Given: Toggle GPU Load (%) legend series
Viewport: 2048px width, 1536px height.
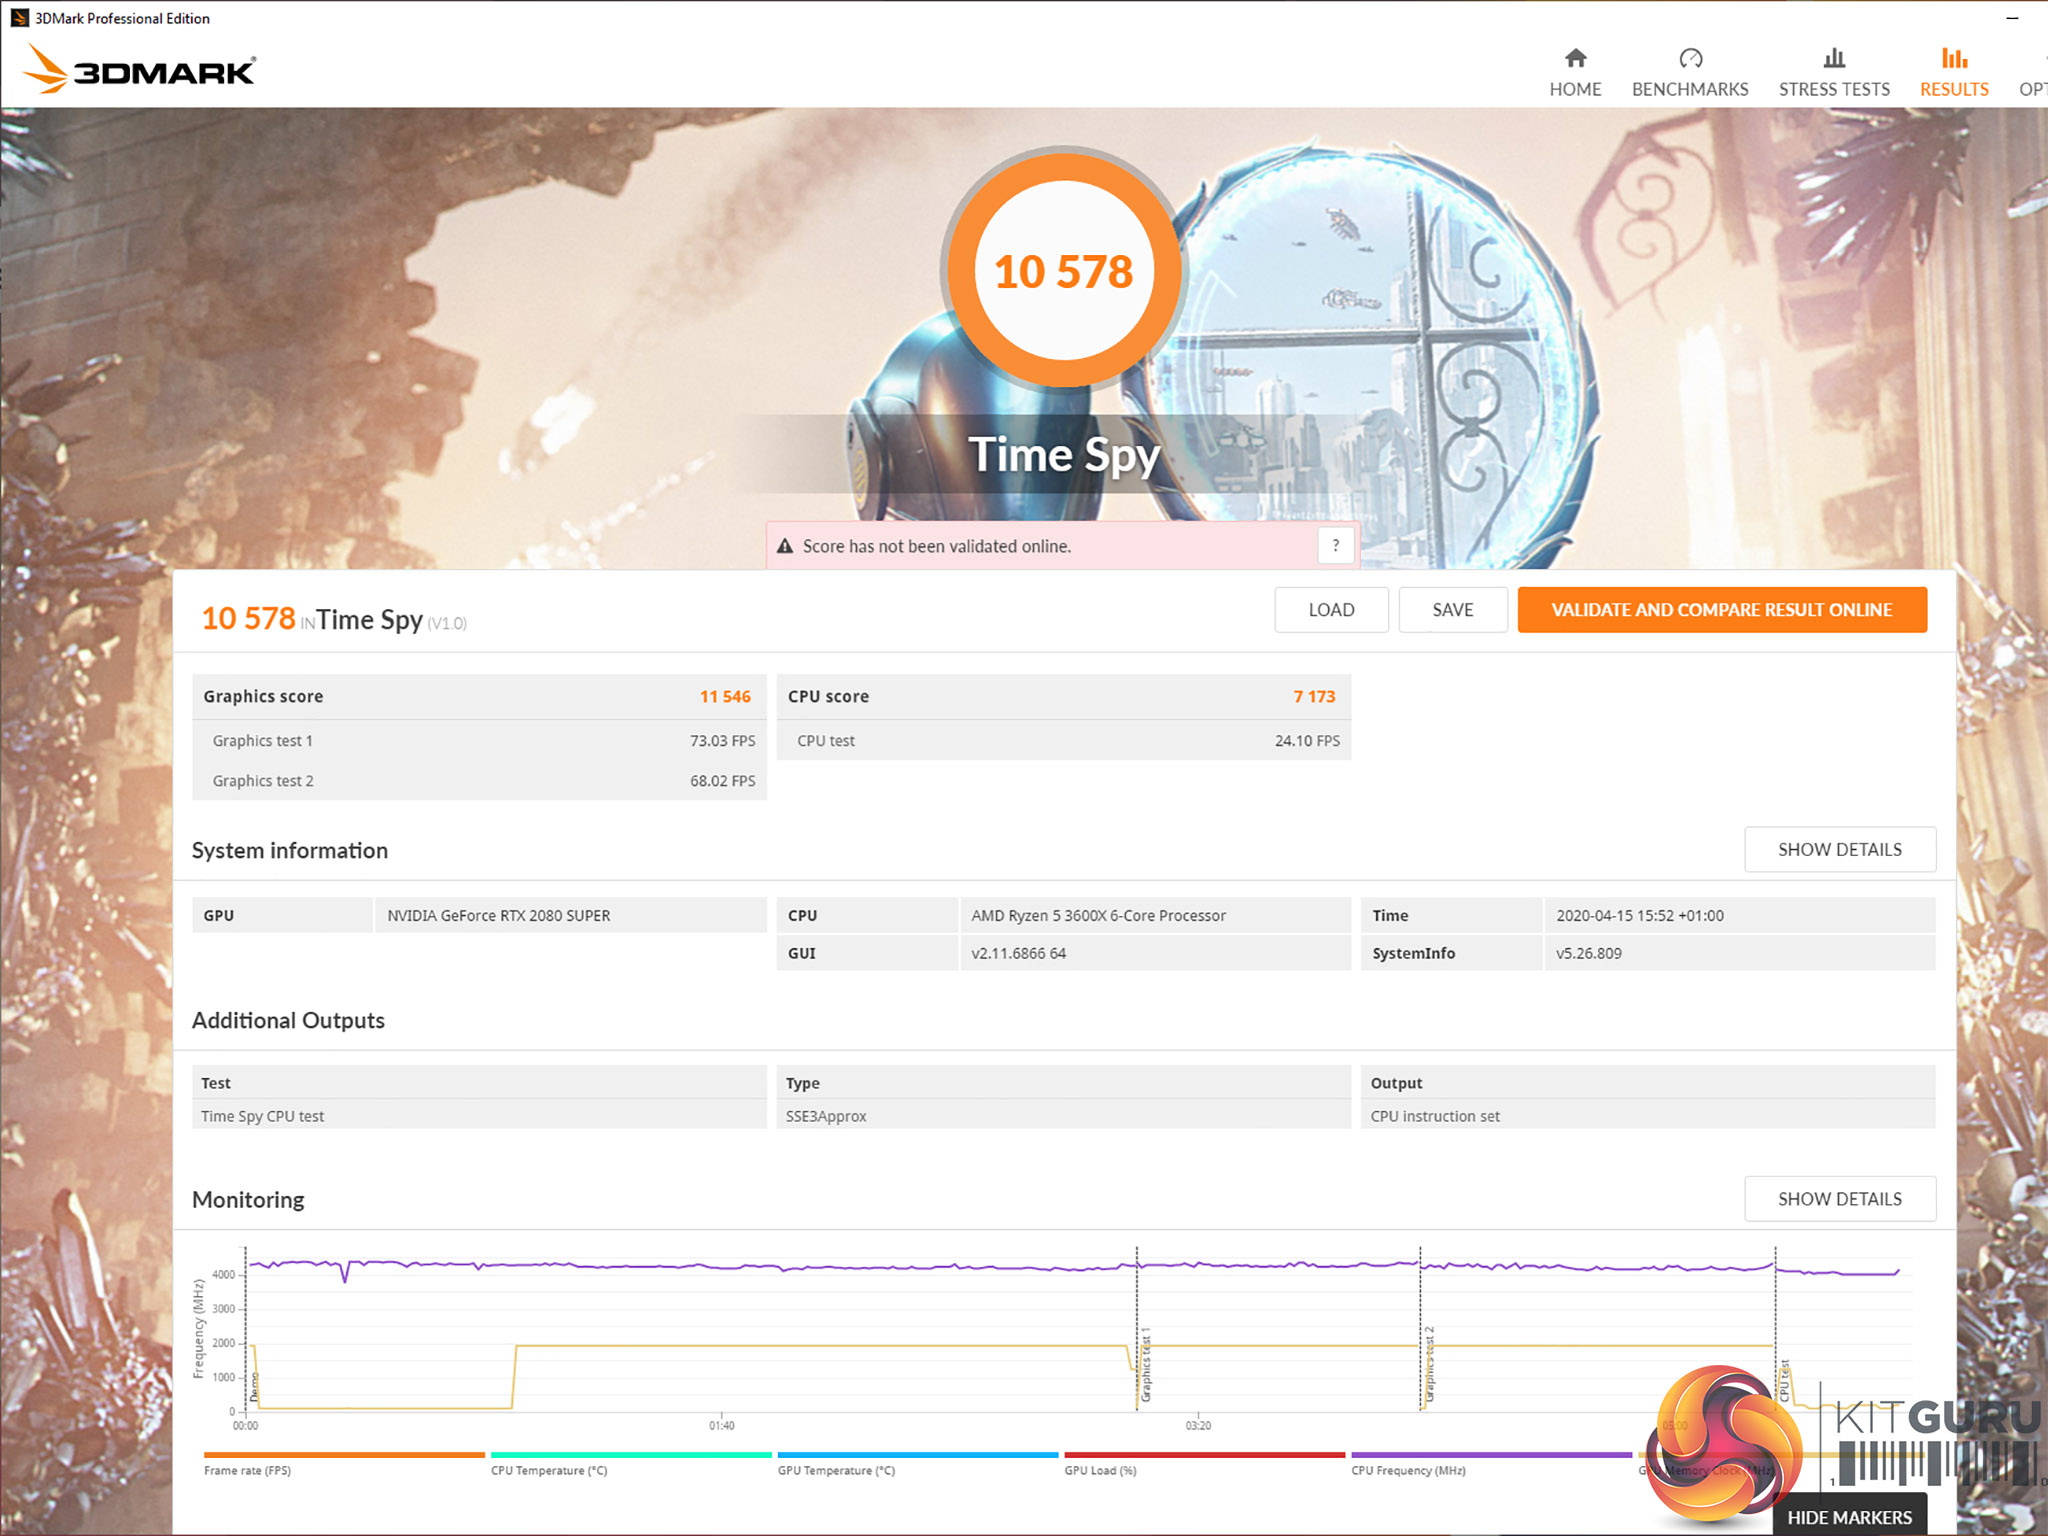Looking at the screenshot, I should point(1100,1470).
